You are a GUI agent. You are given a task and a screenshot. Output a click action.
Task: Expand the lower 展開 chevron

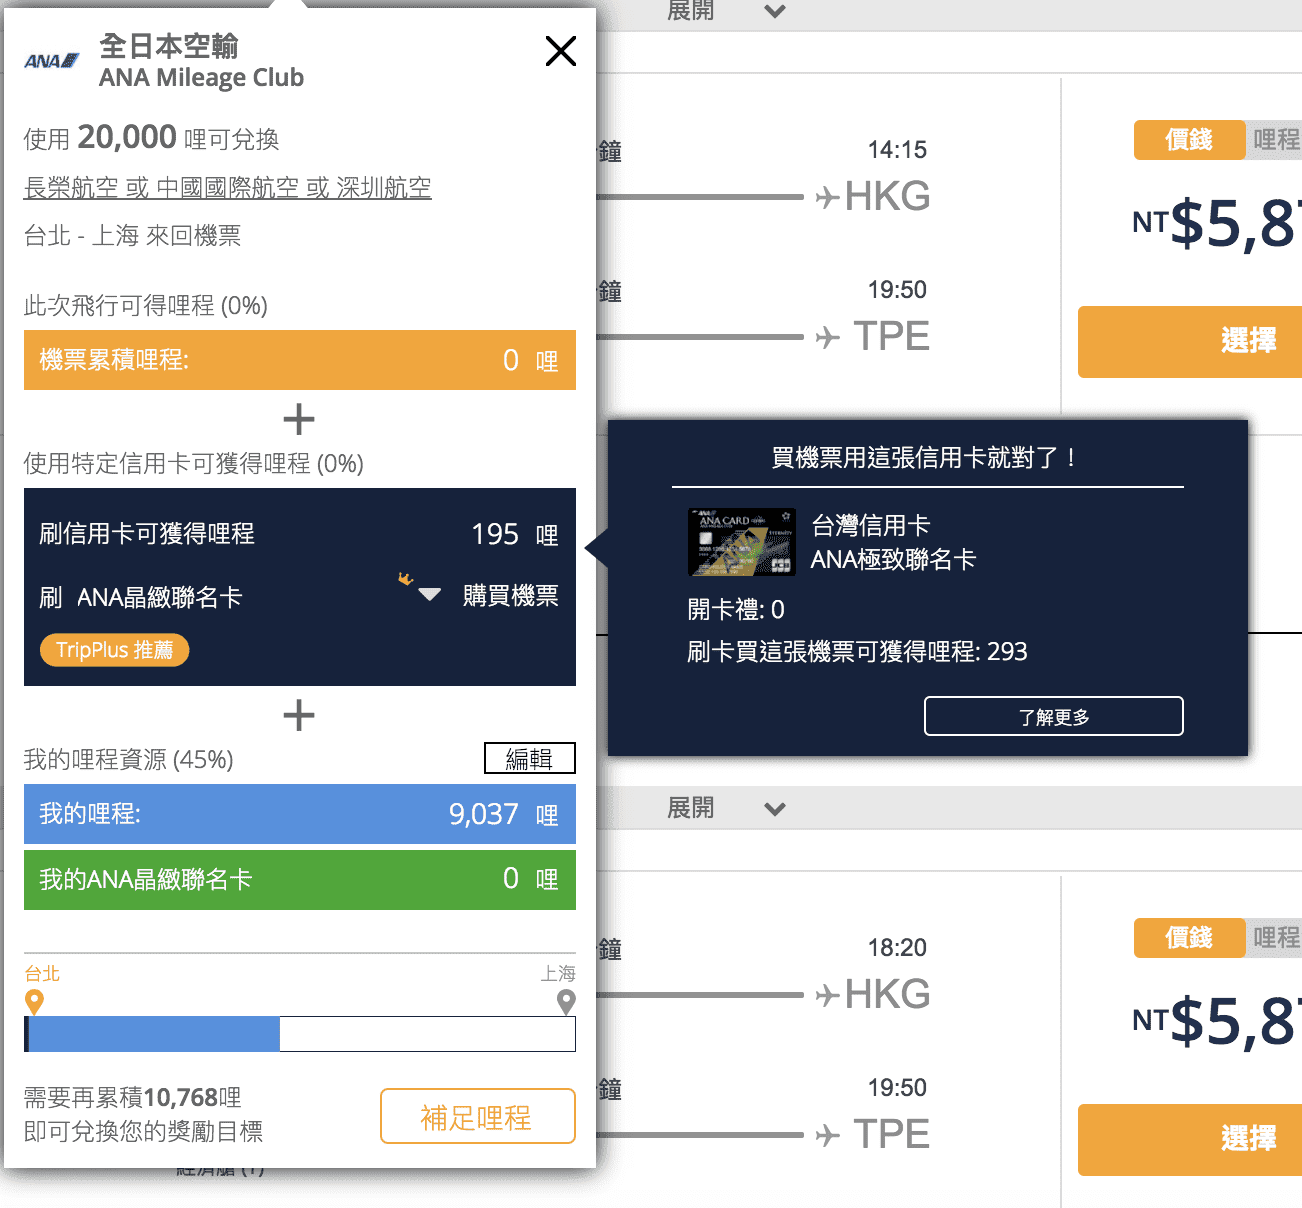775,808
